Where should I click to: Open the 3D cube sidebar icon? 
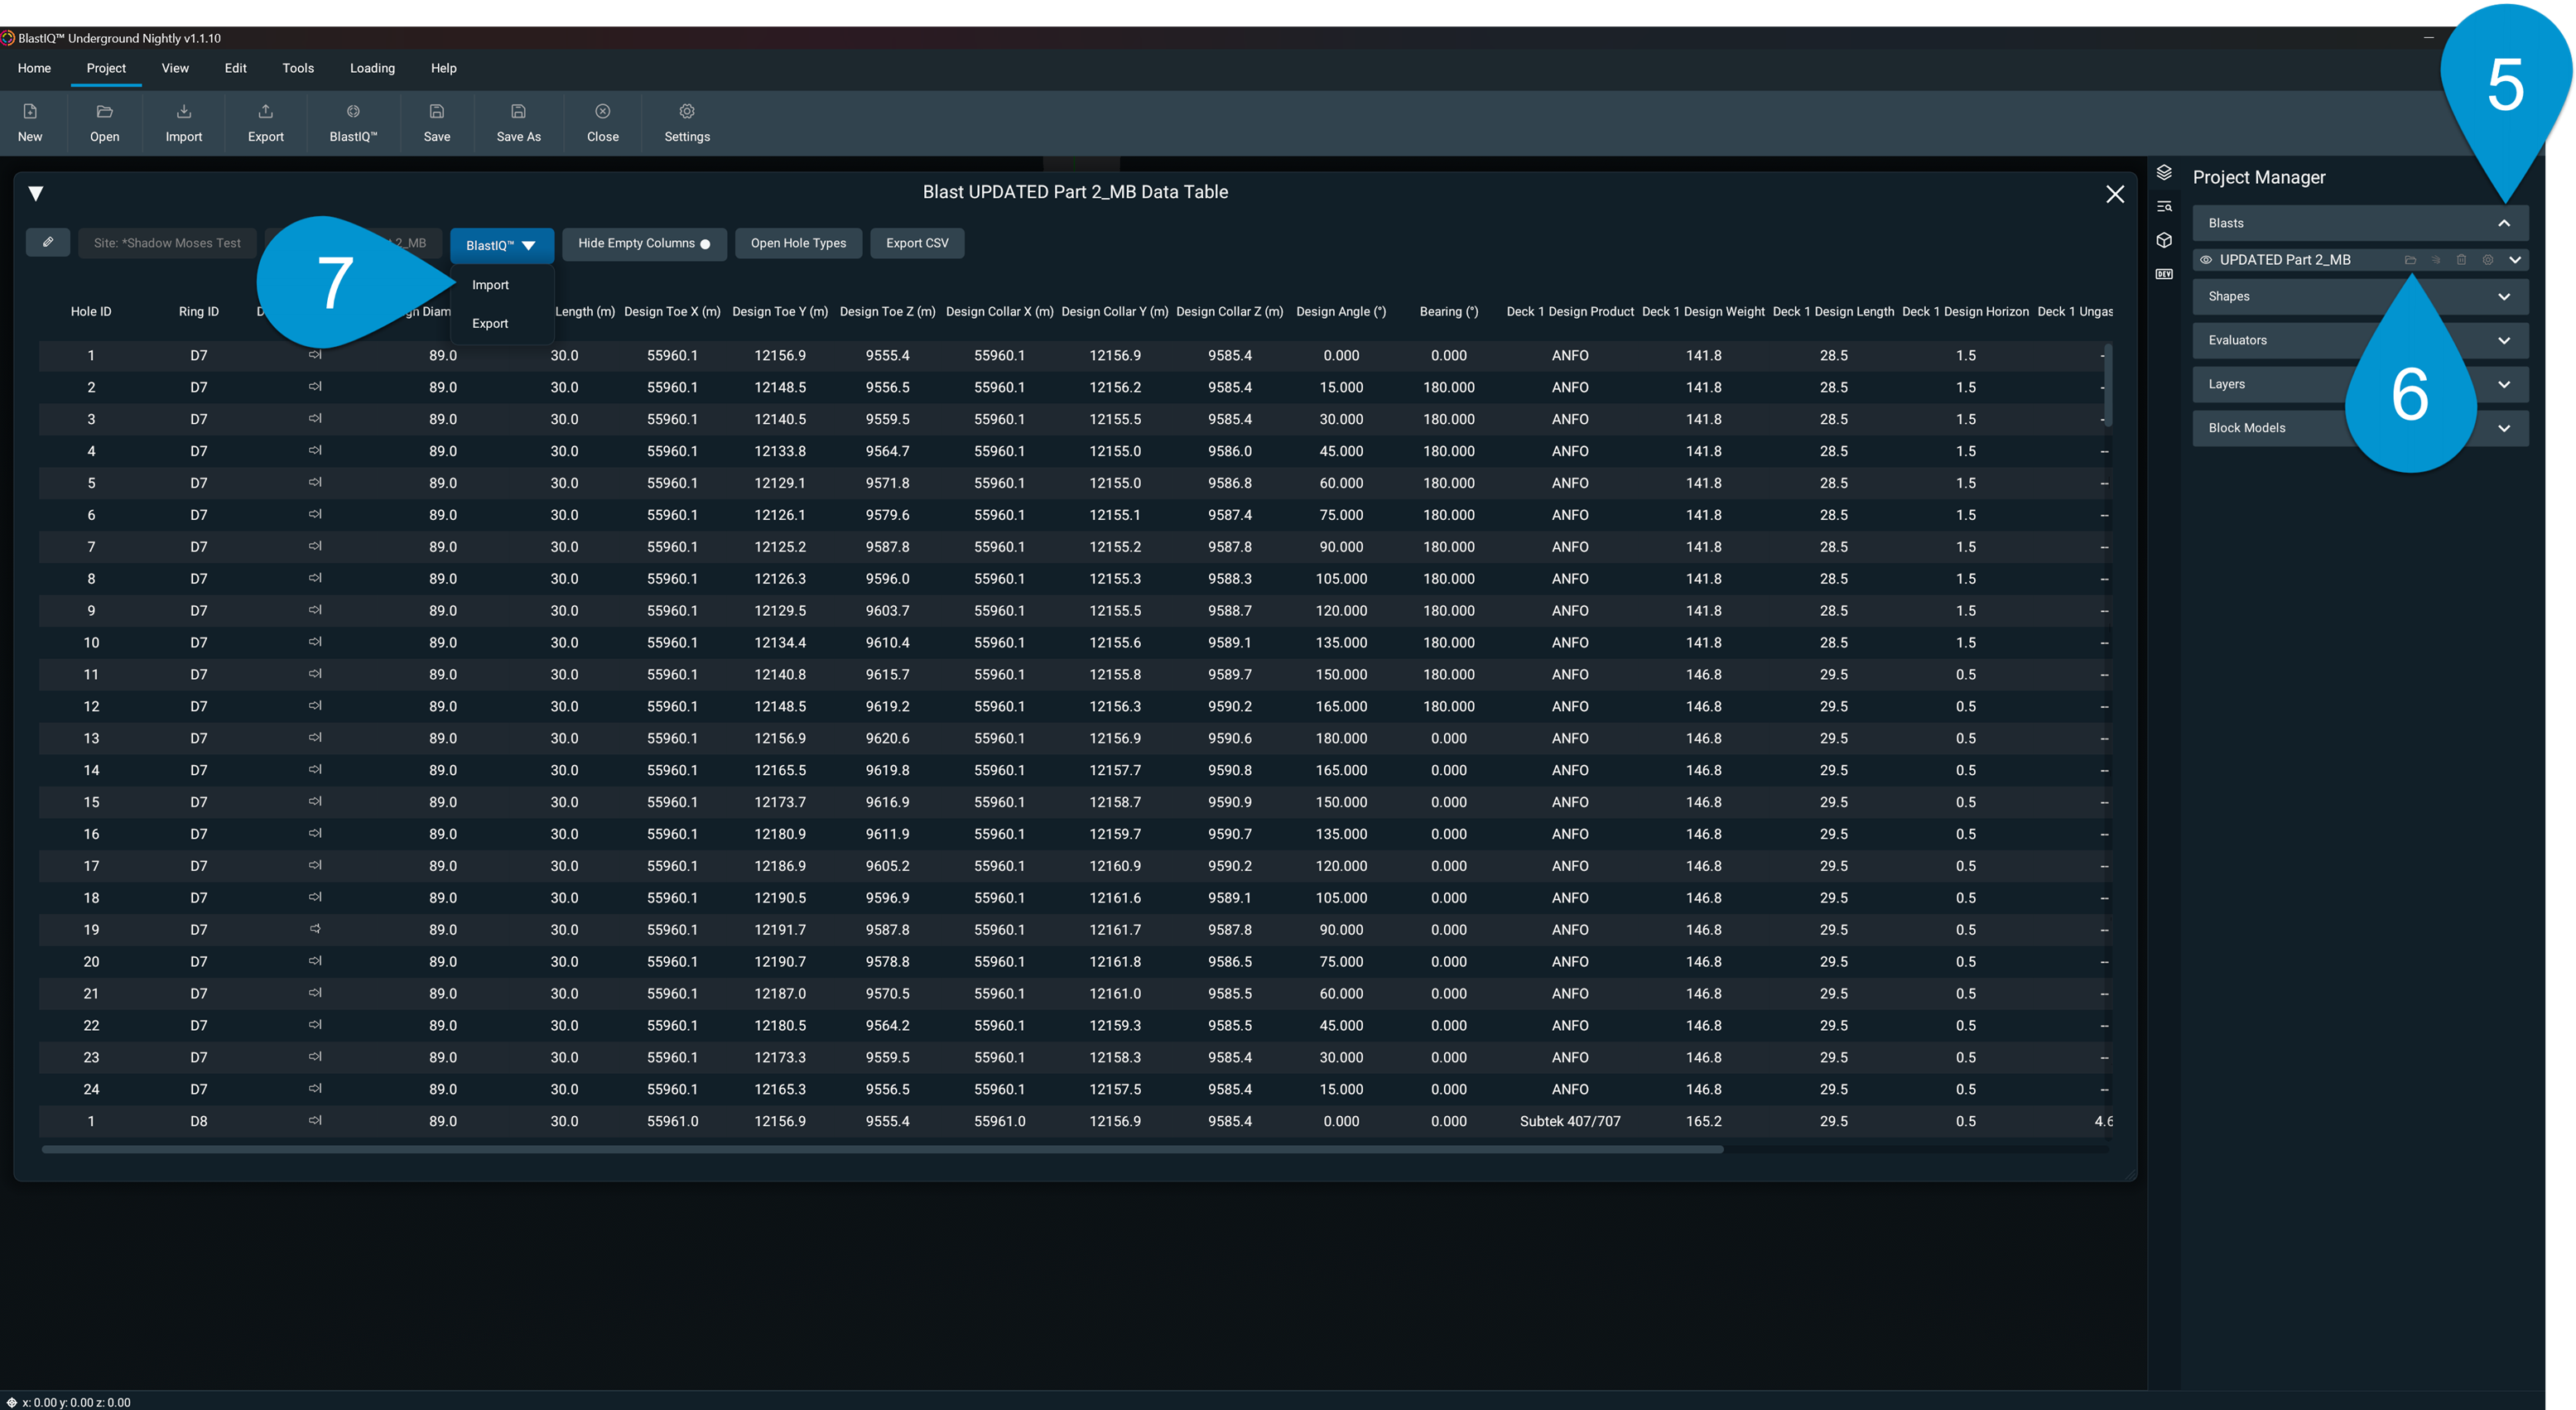click(2164, 240)
